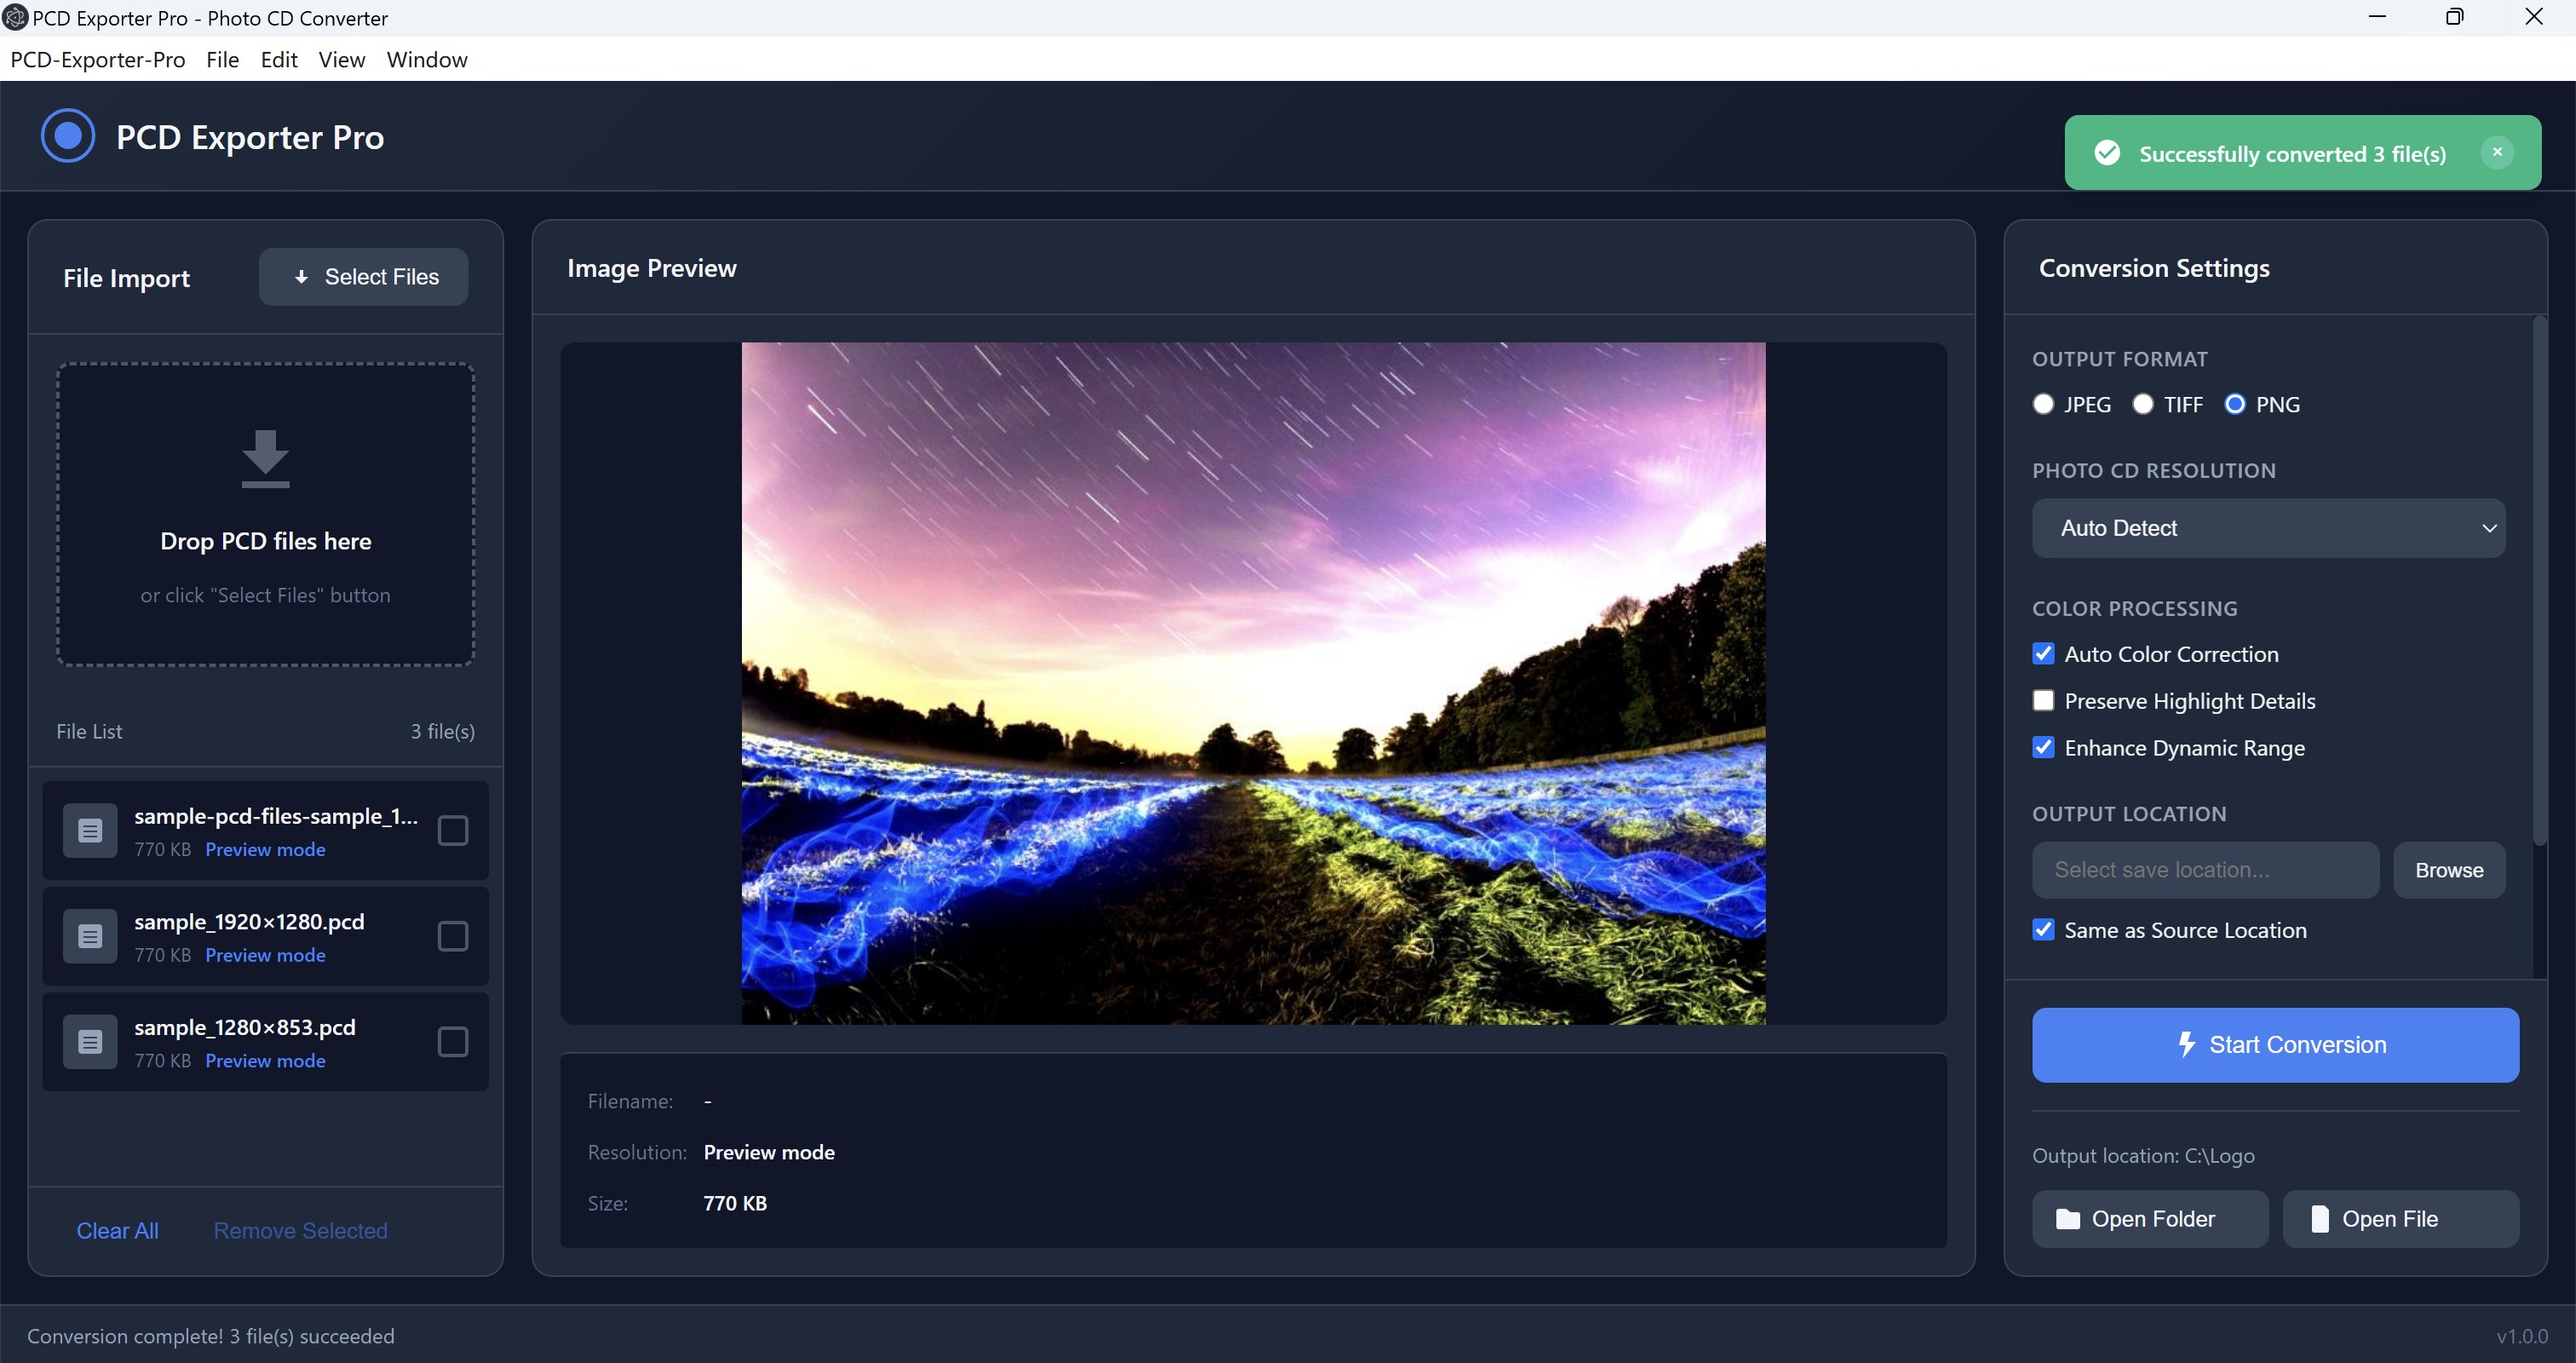The width and height of the screenshot is (2576, 1363).
Task: Open the PCD-Exporter-Pro menu
Action: [x=97, y=59]
